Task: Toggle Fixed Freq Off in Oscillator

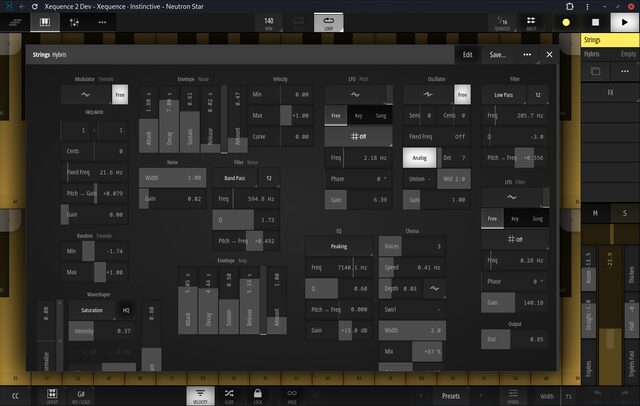Action: click(437, 137)
